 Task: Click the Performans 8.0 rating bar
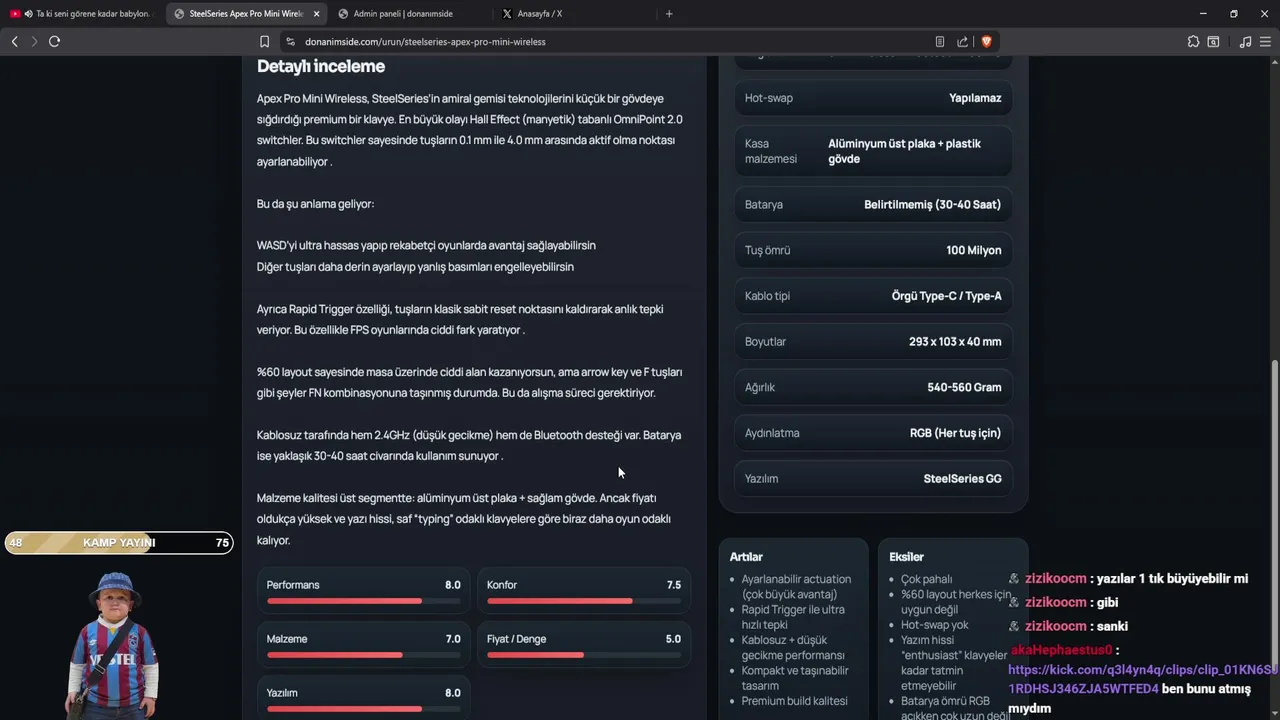tap(363, 591)
